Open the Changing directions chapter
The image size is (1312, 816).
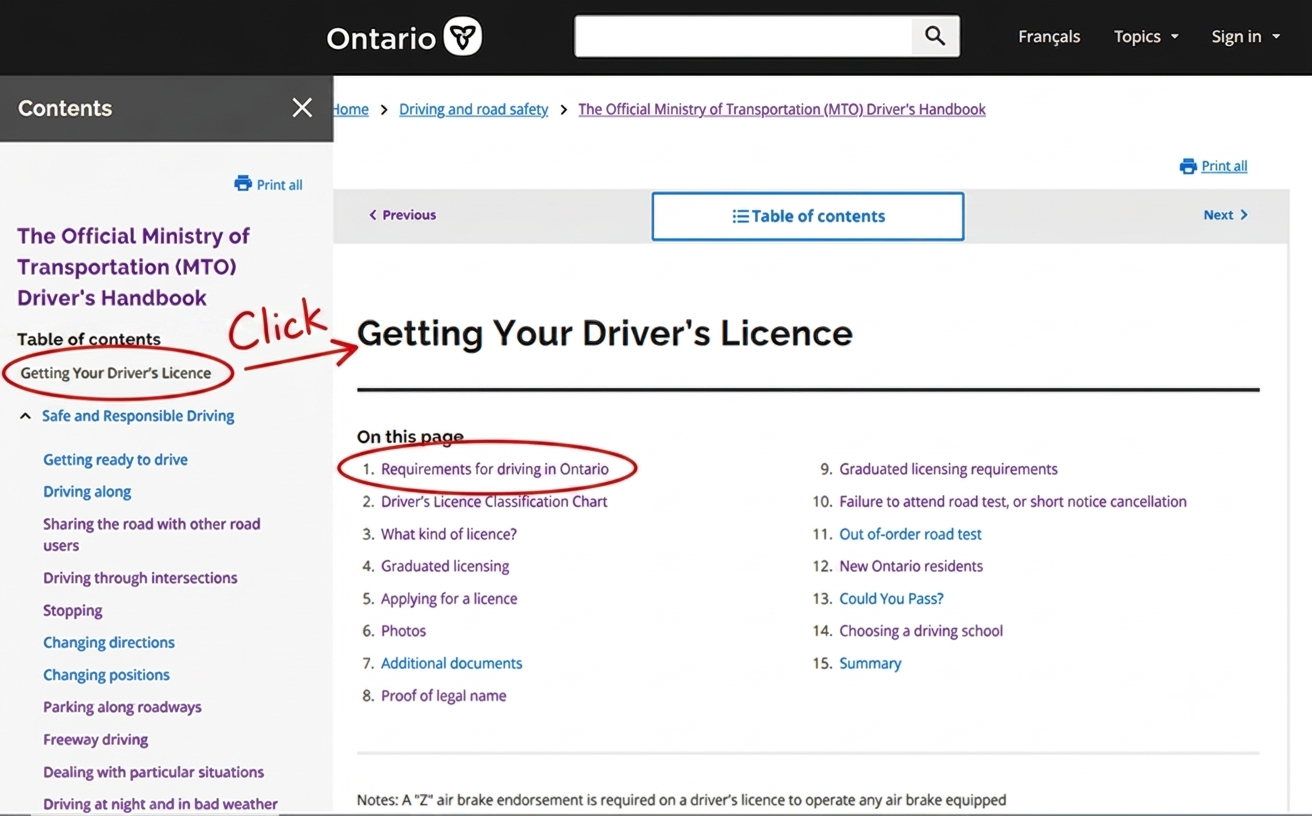click(109, 643)
